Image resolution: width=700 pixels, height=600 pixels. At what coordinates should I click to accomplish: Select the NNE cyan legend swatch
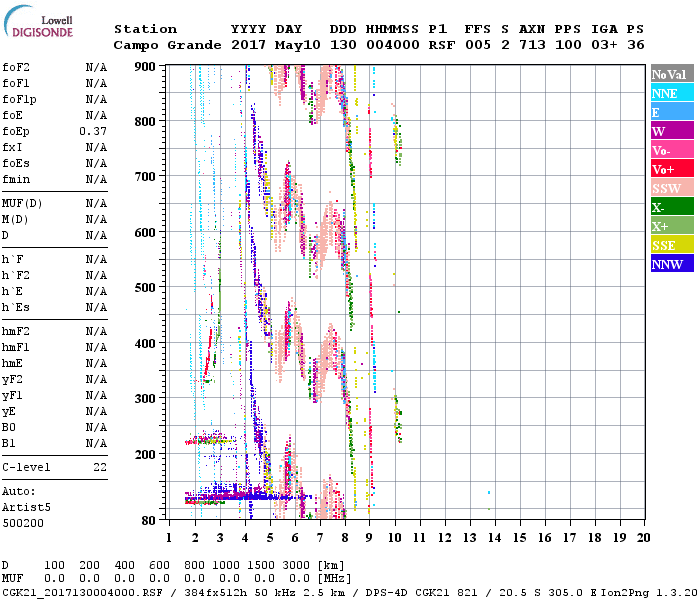[x=672, y=93]
